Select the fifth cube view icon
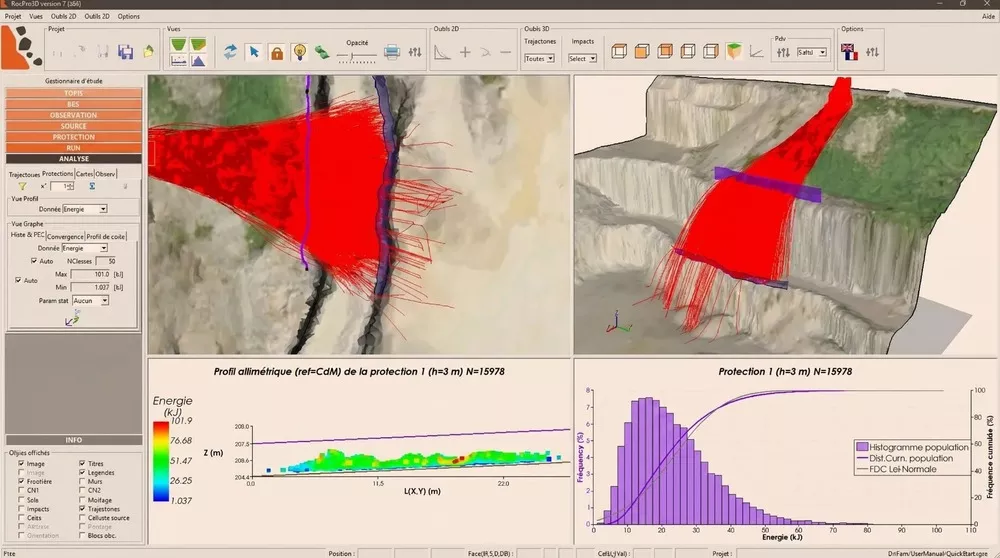1000x558 pixels. (x=710, y=52)
